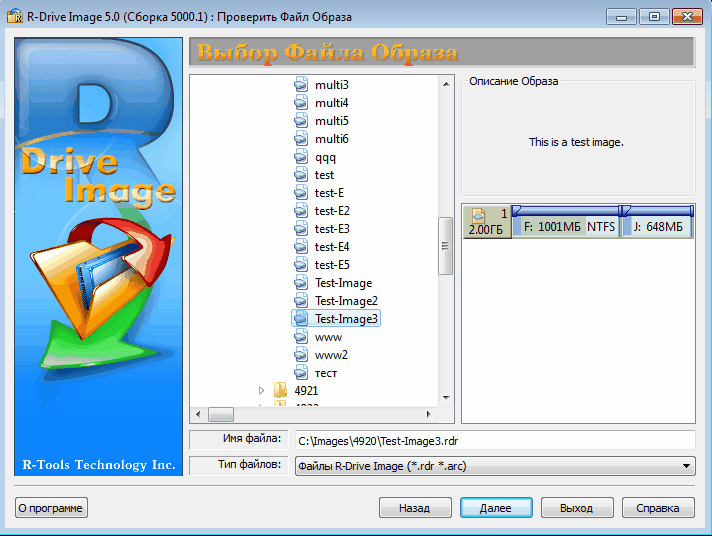Open Справка help button

pyautogui.click(x=658, y=507)
